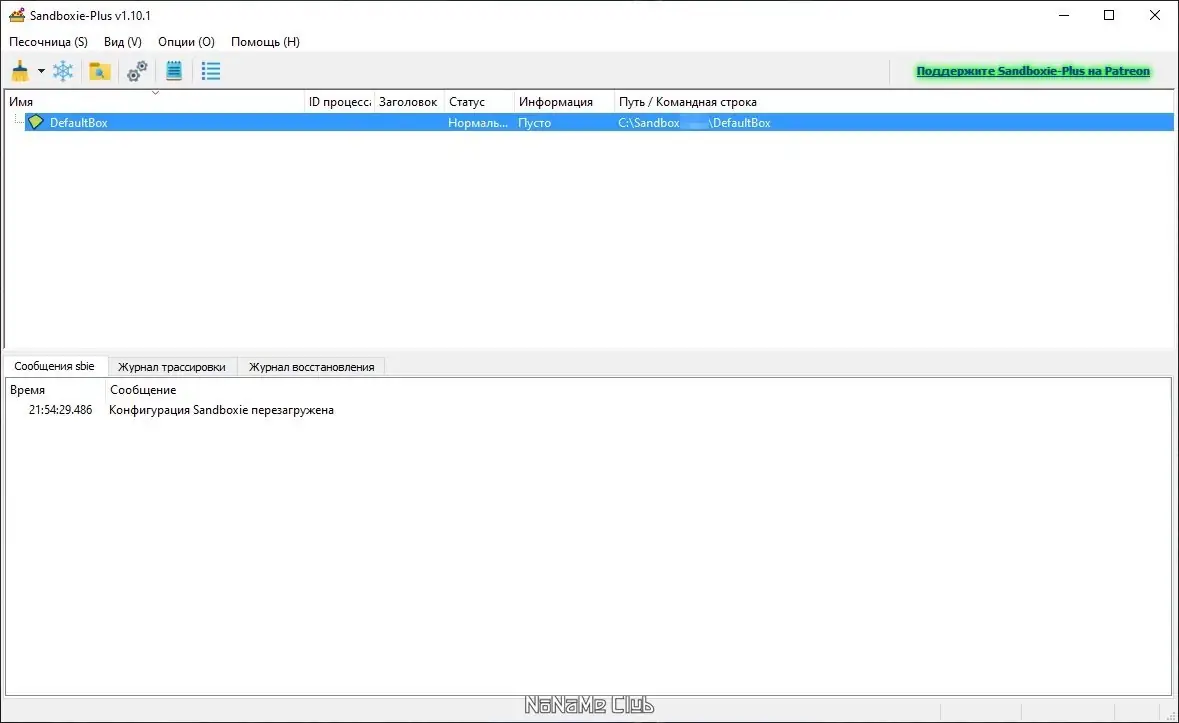Click the folder browse toolbar icon
1179x723 pixels.
(99, 71)
